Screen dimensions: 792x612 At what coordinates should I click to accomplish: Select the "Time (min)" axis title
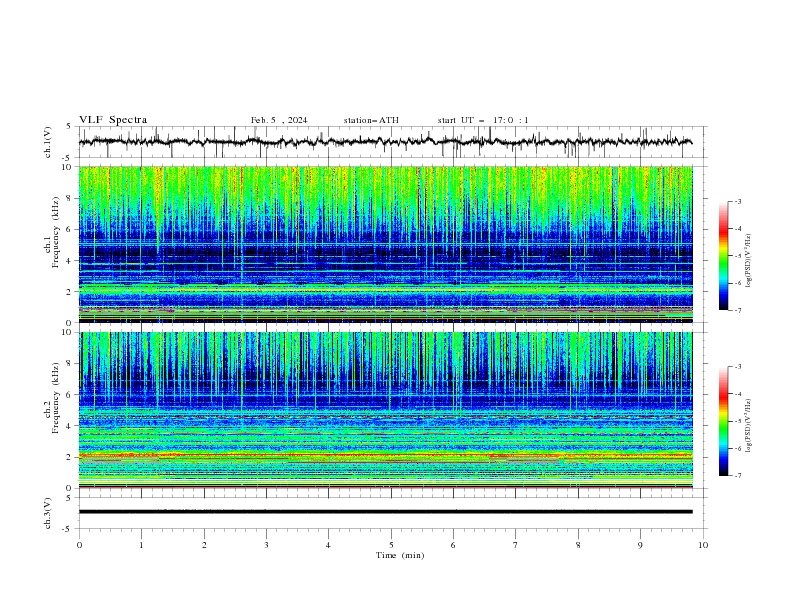400,555
